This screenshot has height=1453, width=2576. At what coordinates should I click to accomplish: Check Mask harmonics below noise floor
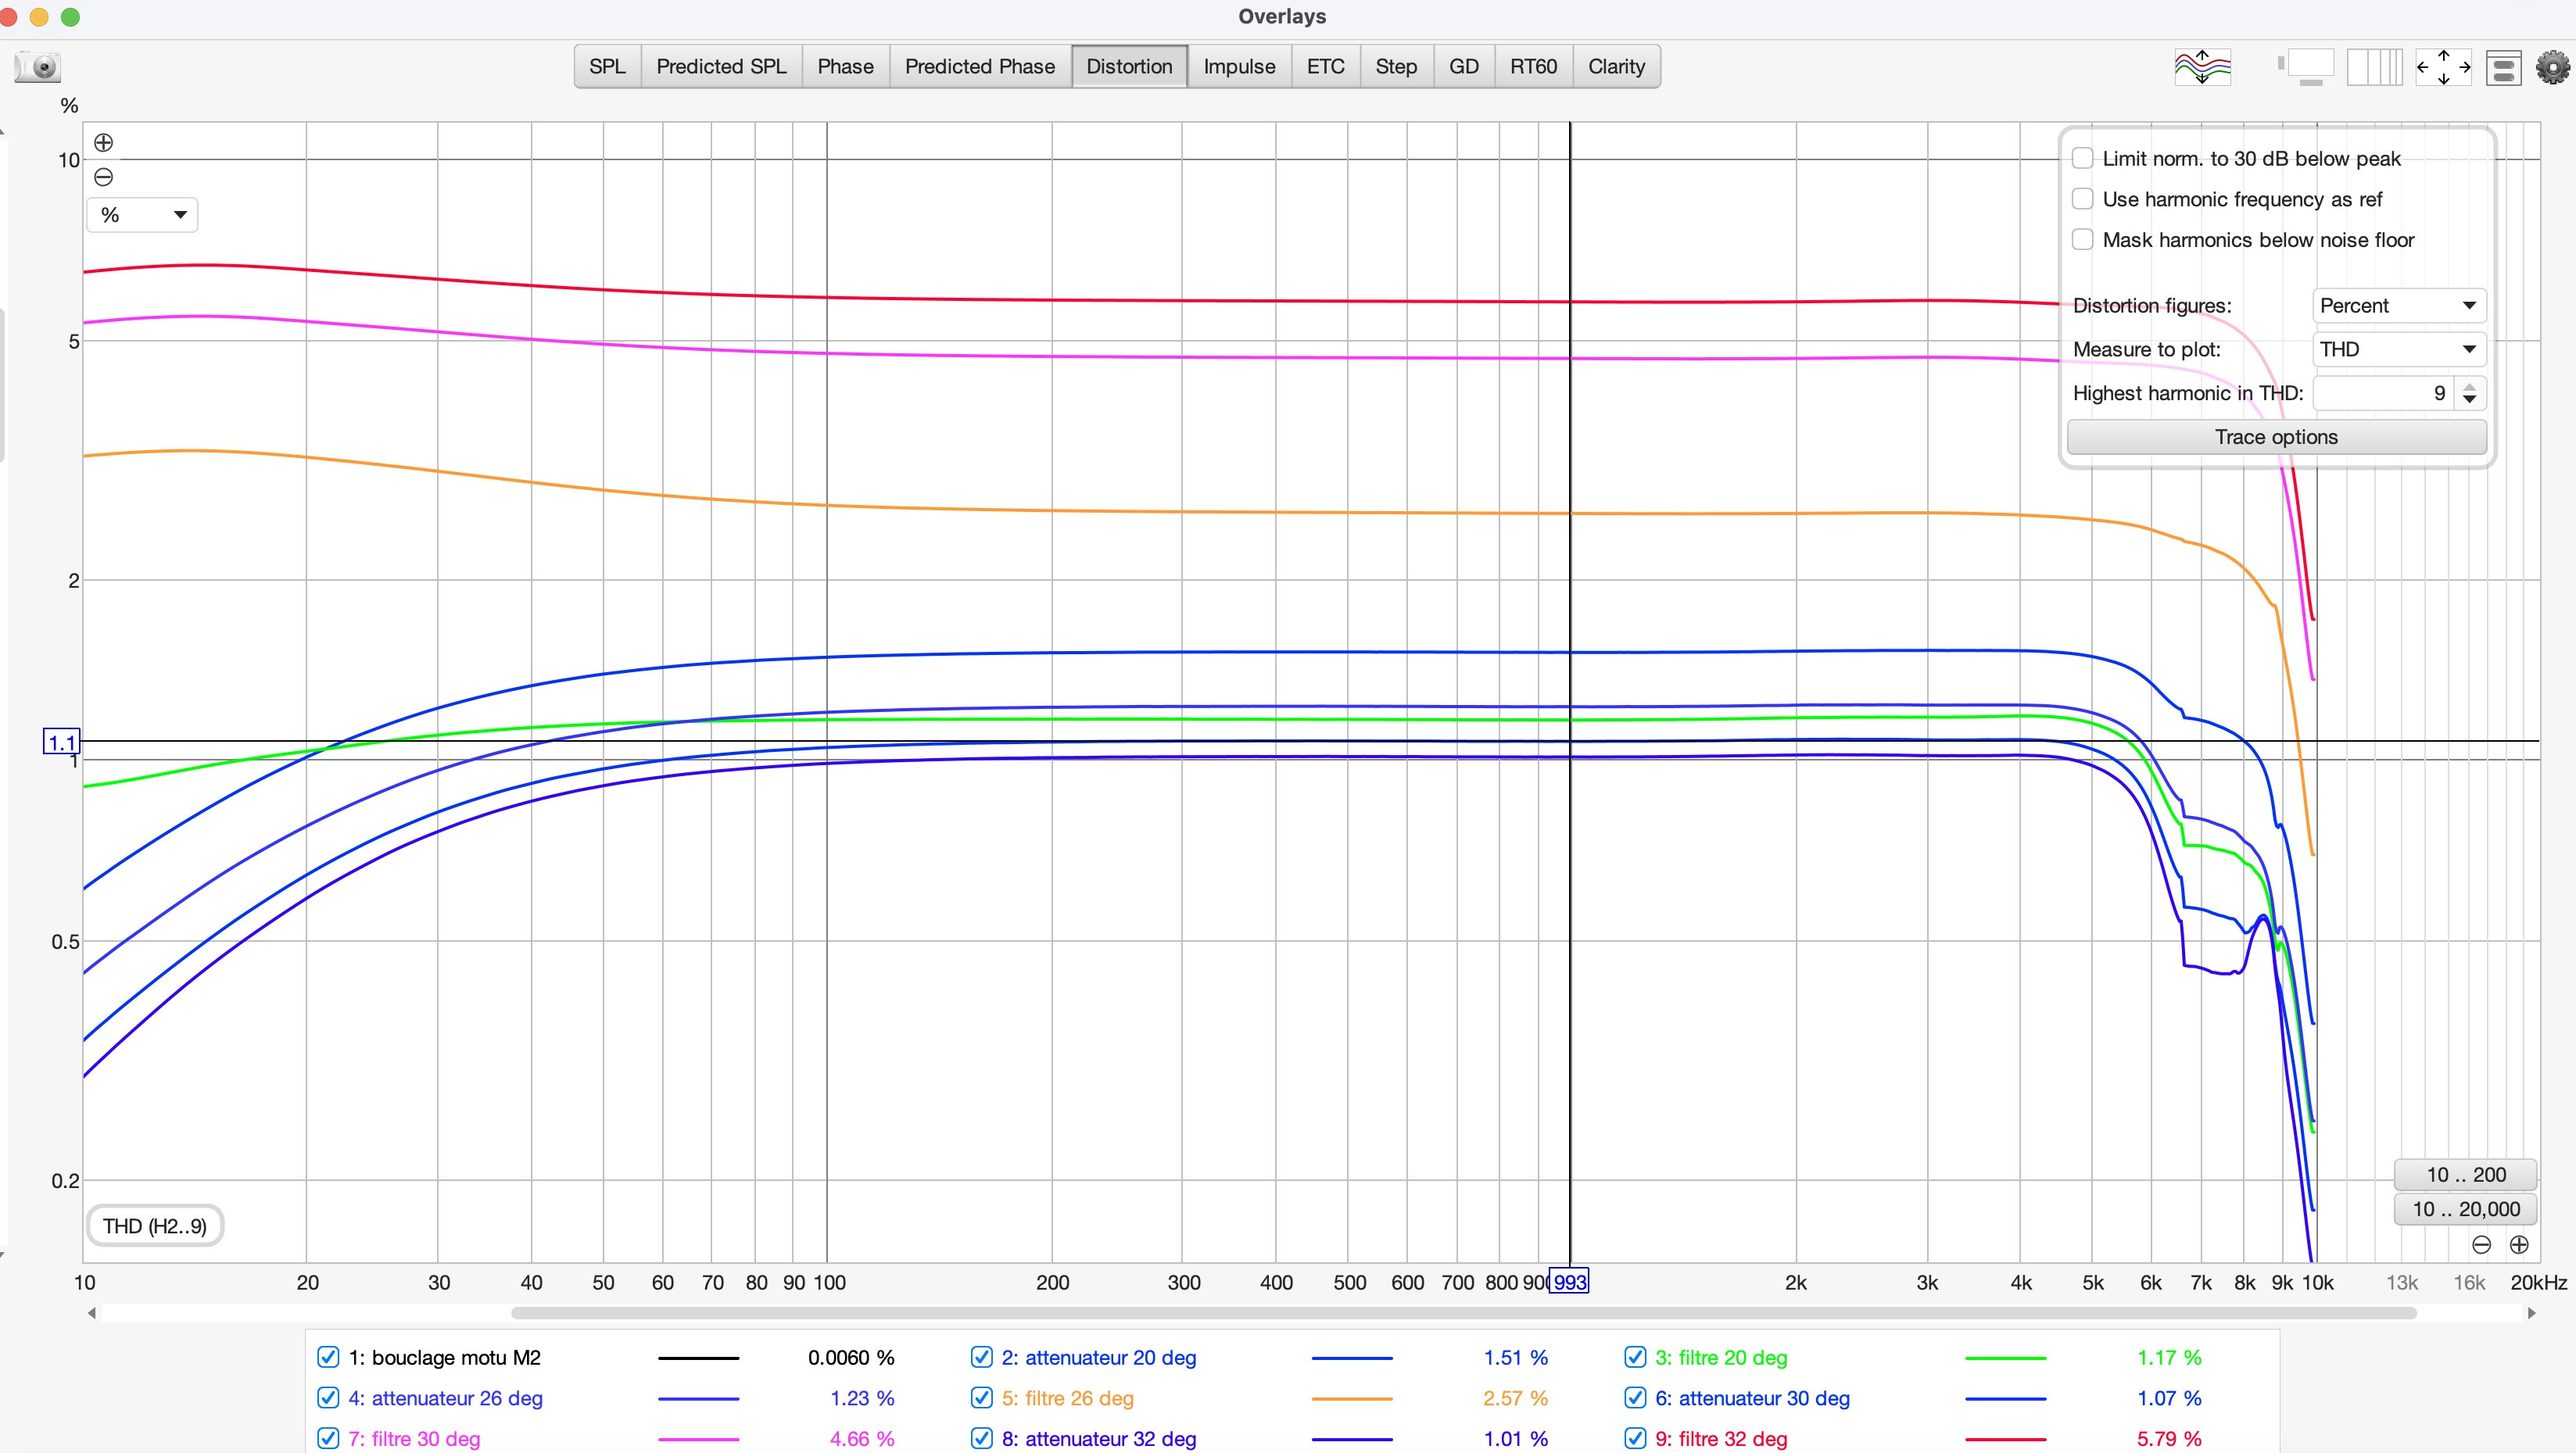(2083, 240)
